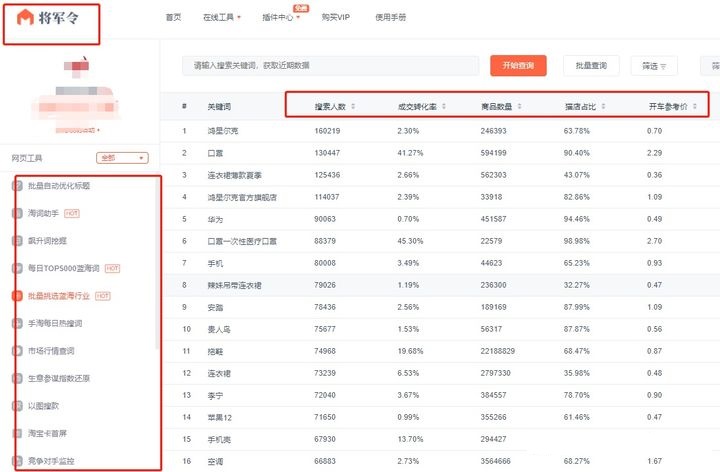This screenshot has width=720, height=472.
Task: Open the 全部 filter dropdown in 网页工具
Action: pos(122,158)
